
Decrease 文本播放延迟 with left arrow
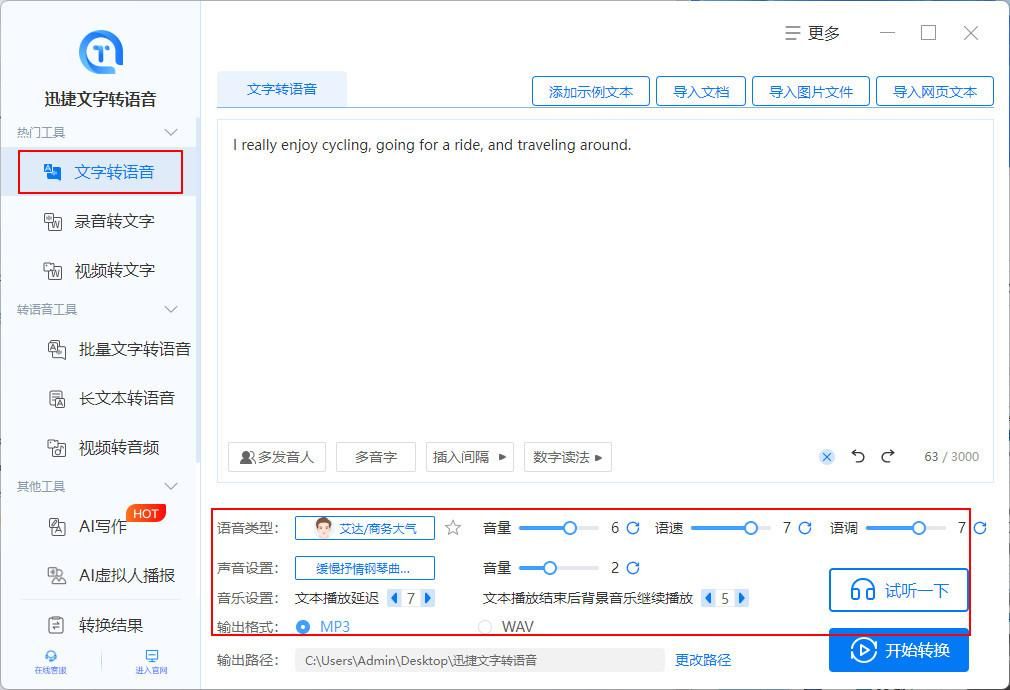point(394,599)
